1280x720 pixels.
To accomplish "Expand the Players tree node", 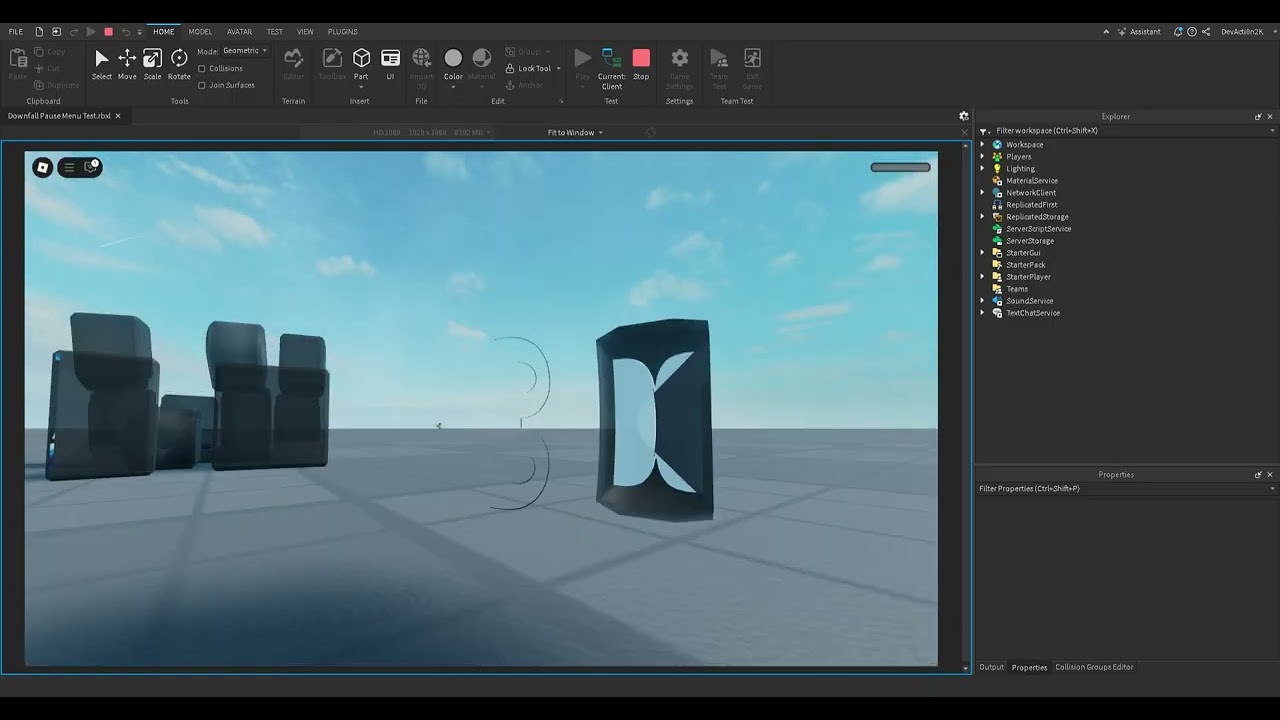I will point(982,157).
